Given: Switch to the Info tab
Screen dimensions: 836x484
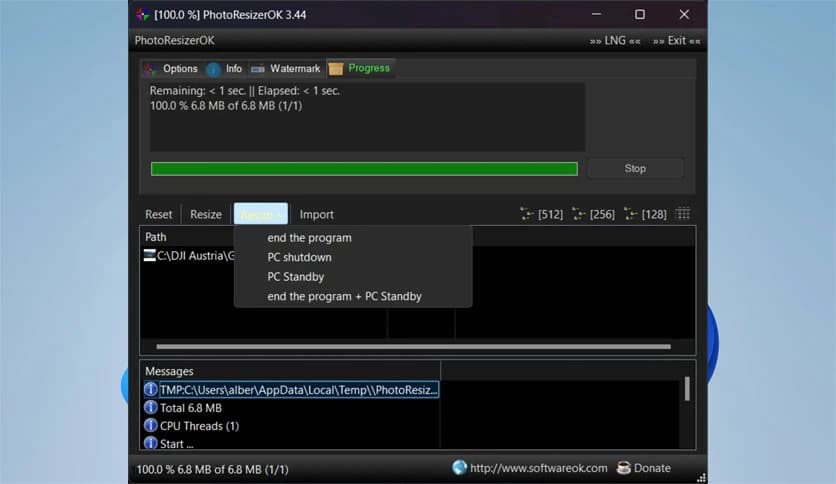Looking at the screenshot, I should pos(224,69).
